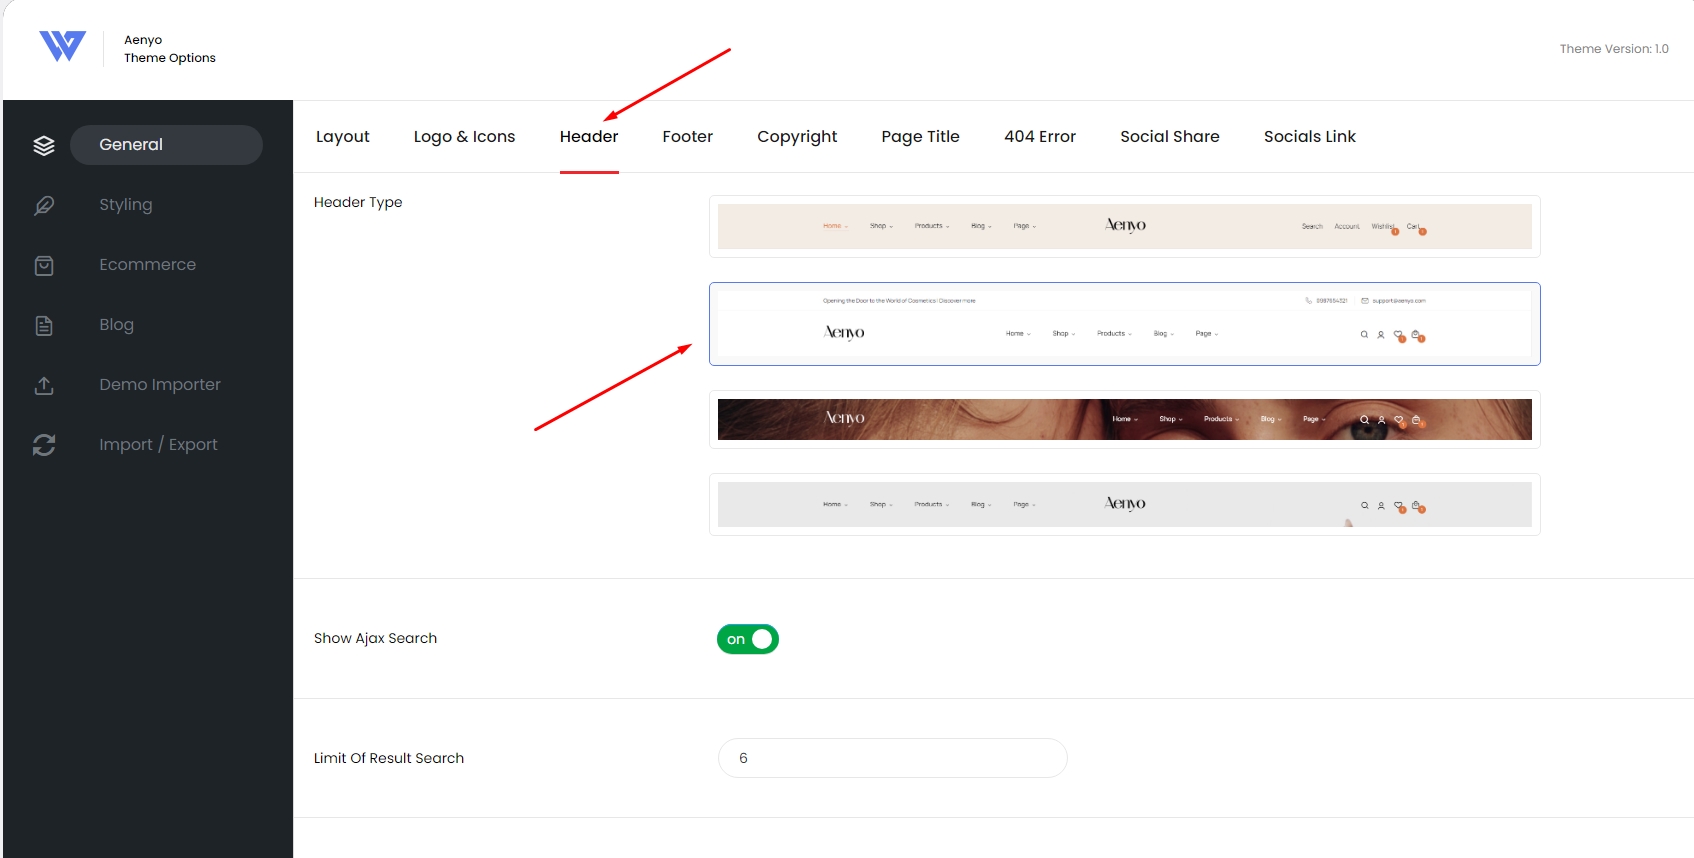This screenshot has width=1694, height=858.
Task: Open the Styling sidebar section
Action: click(126, 204)
